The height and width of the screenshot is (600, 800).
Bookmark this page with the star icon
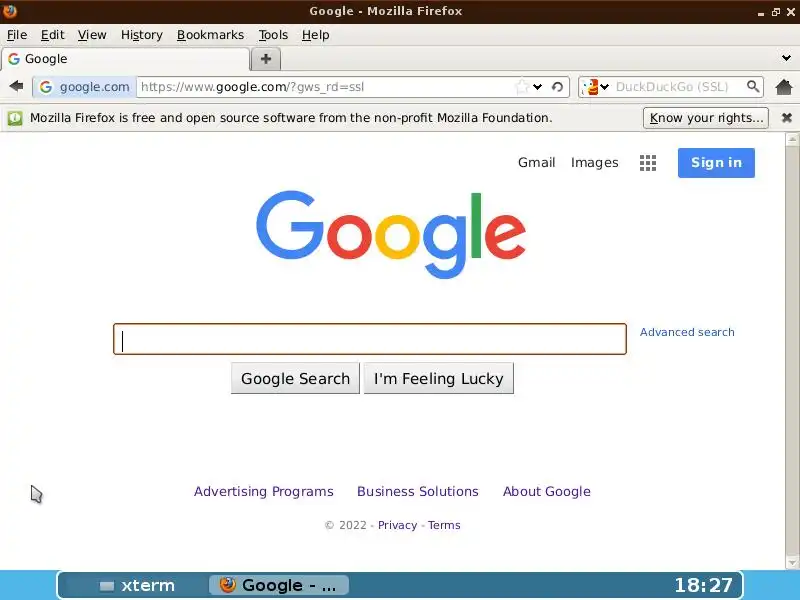(522, 87)
